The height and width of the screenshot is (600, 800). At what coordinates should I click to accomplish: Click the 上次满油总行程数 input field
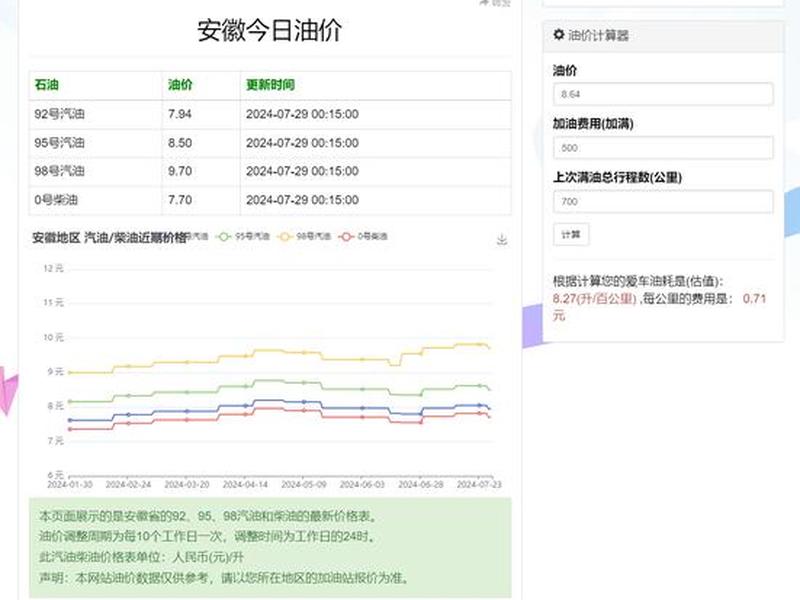663,202
